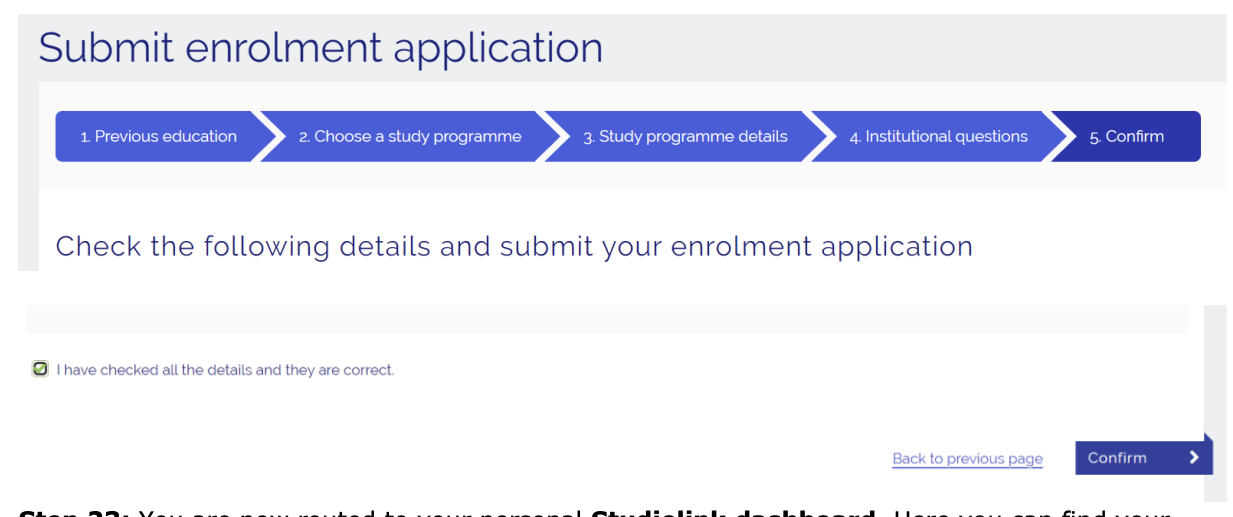Click the 'Check the following details' heading
1233x517 pixels.
point(514,246)
